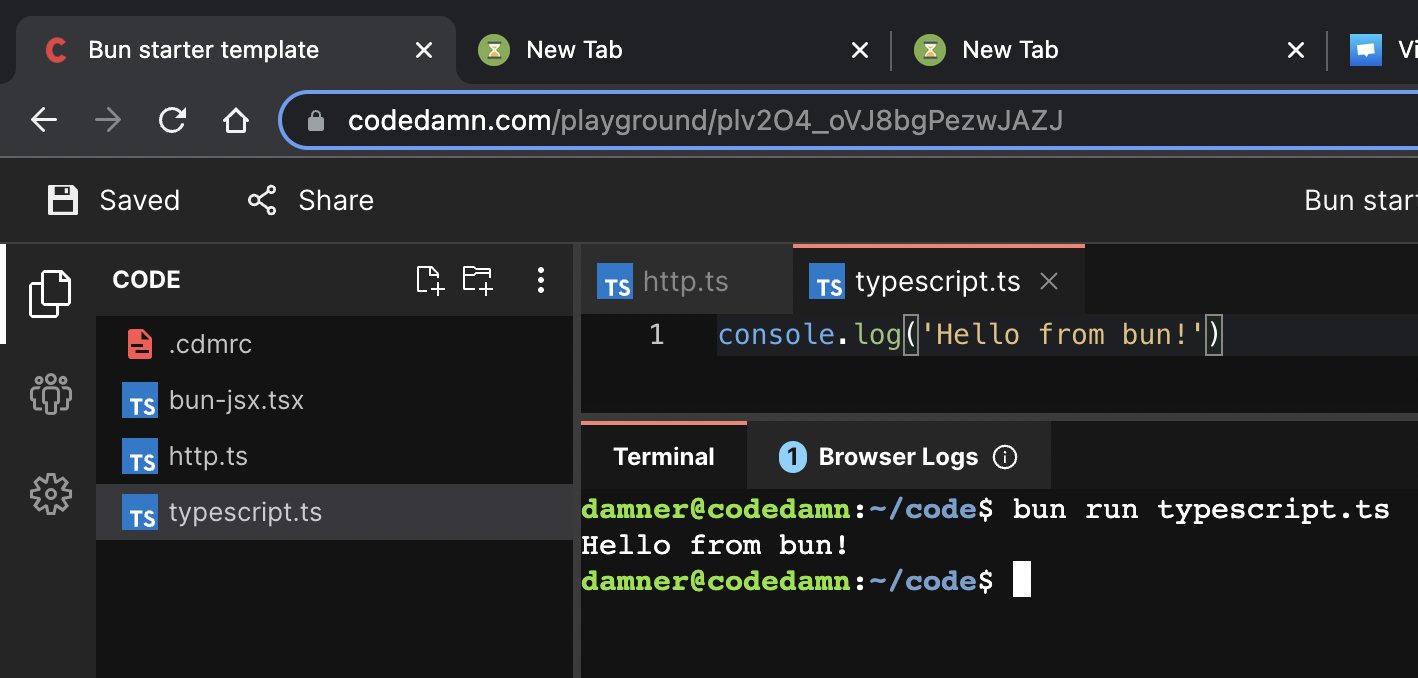1418x678 pixels.
Task: Go to the browser home page
Action: [235, 121]
